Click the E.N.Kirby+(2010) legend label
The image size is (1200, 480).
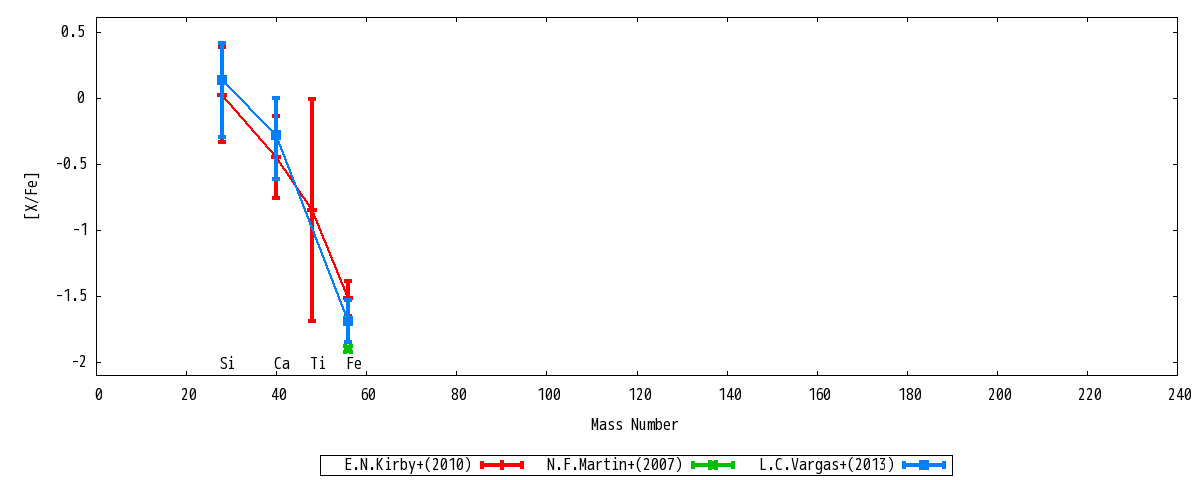408,465
